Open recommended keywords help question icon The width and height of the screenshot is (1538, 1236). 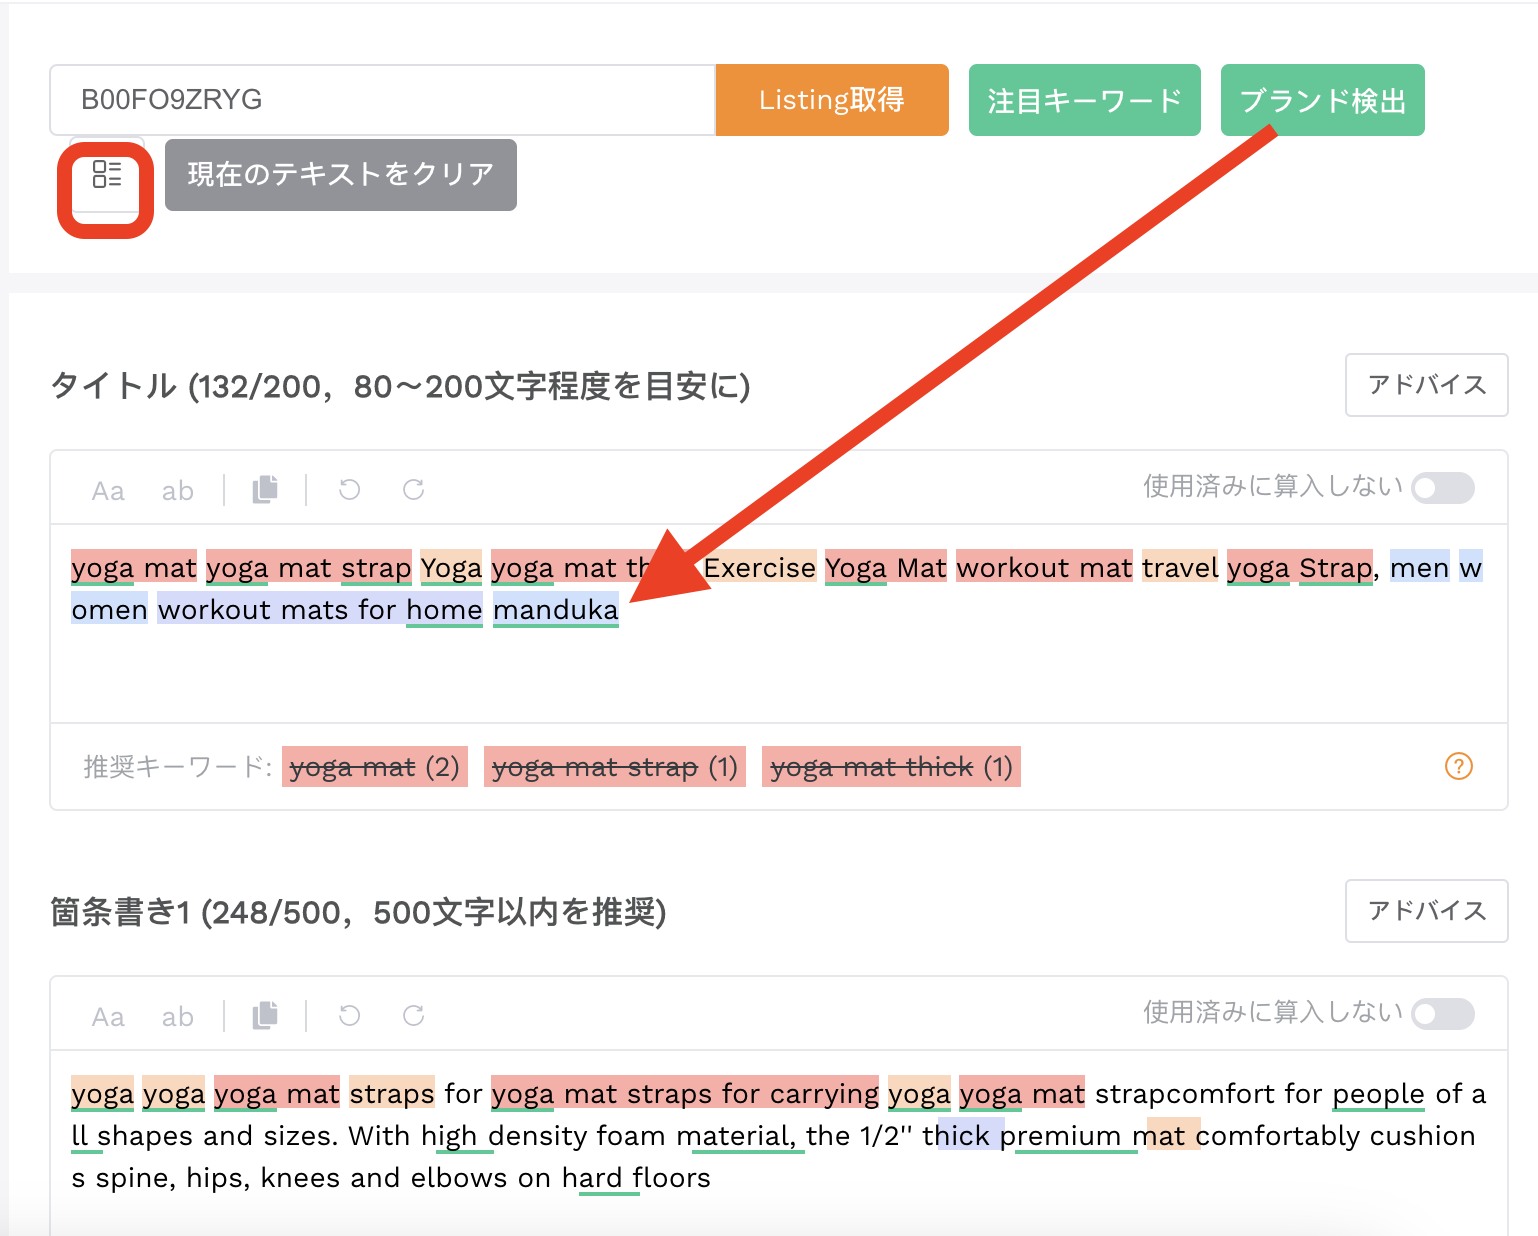[x=1459, y=766]
